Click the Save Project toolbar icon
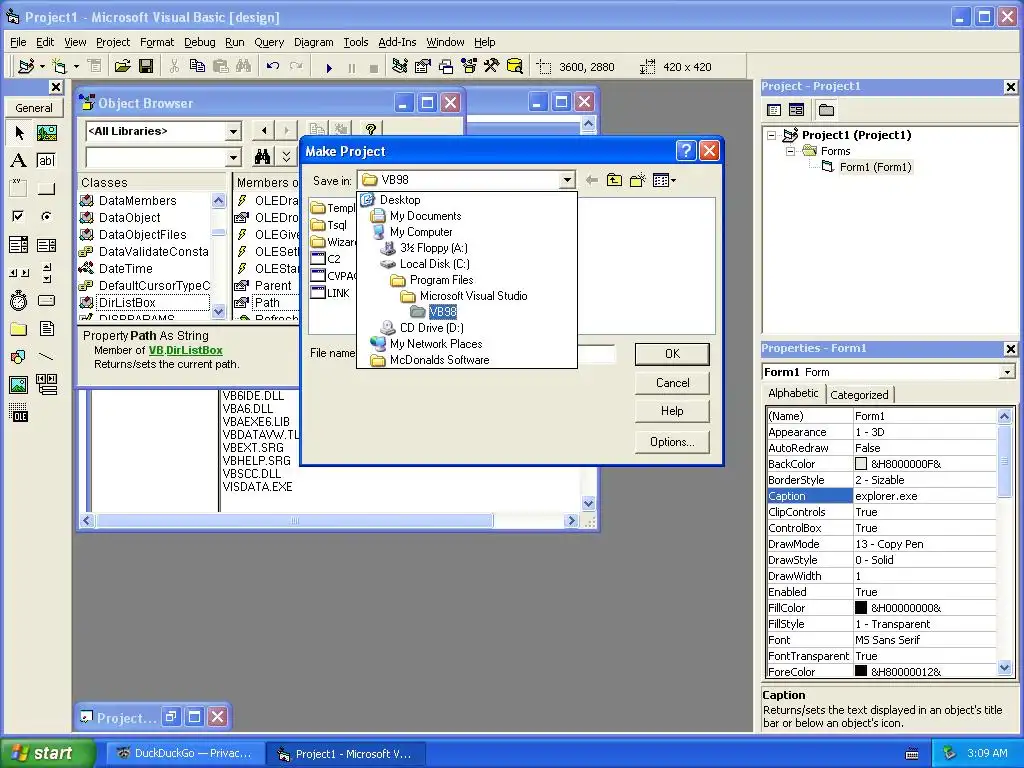Viewport: 1024px width, 768px height. (146, 66)
